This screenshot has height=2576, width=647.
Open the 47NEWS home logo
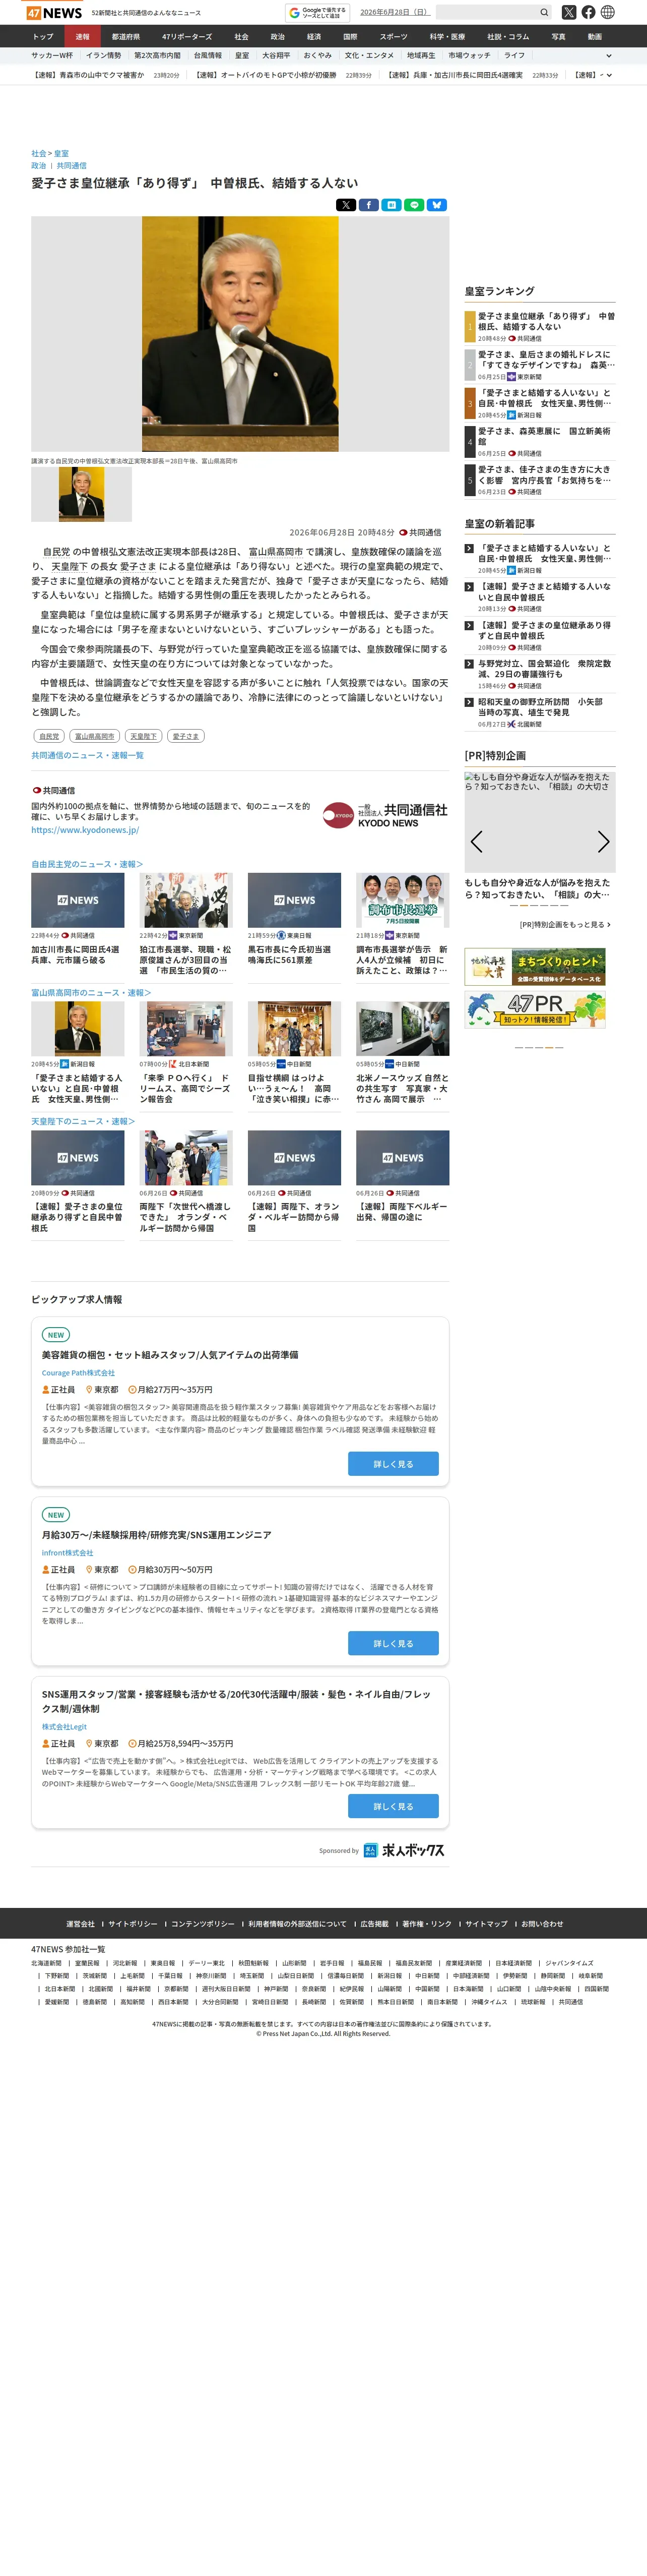(x=54, y=13)
